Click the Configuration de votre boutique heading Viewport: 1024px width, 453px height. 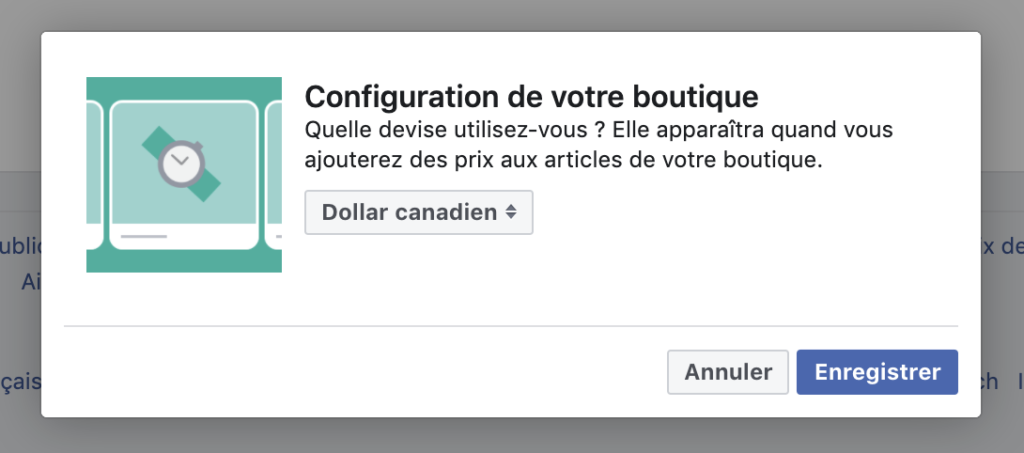531,97
